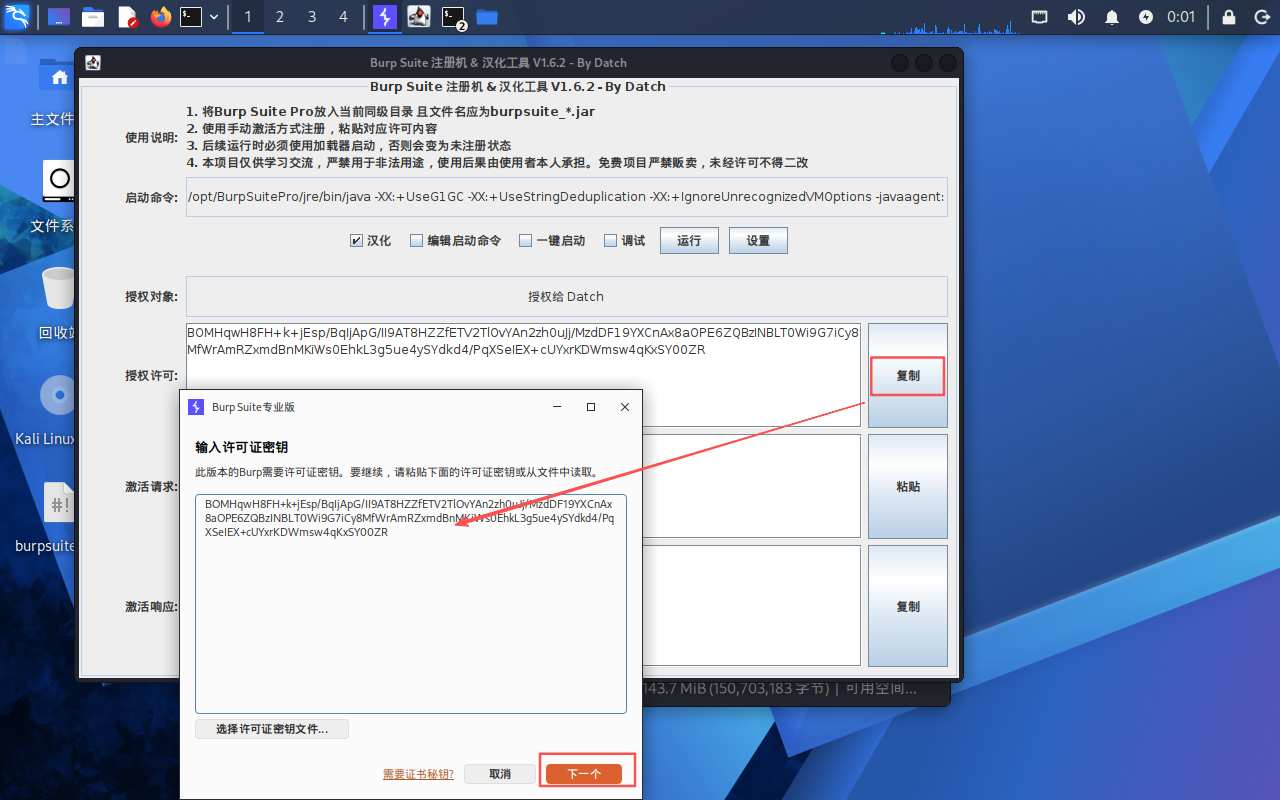This screenshot has width=1280, height=800.
Task: Click the Burp Suite dialog title bar icon
Action: [196, 407]
